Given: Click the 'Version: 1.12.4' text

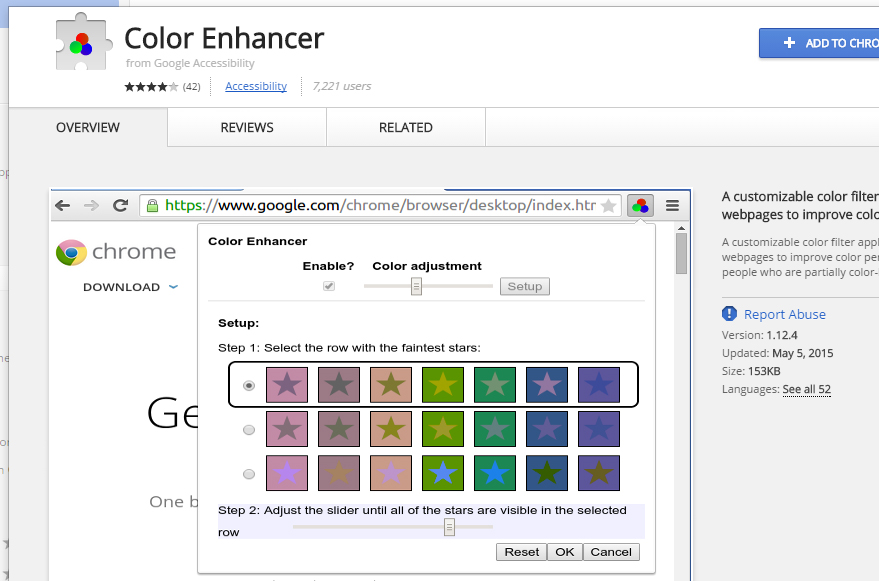Looking at the screenshot, I should coord(760,335).
